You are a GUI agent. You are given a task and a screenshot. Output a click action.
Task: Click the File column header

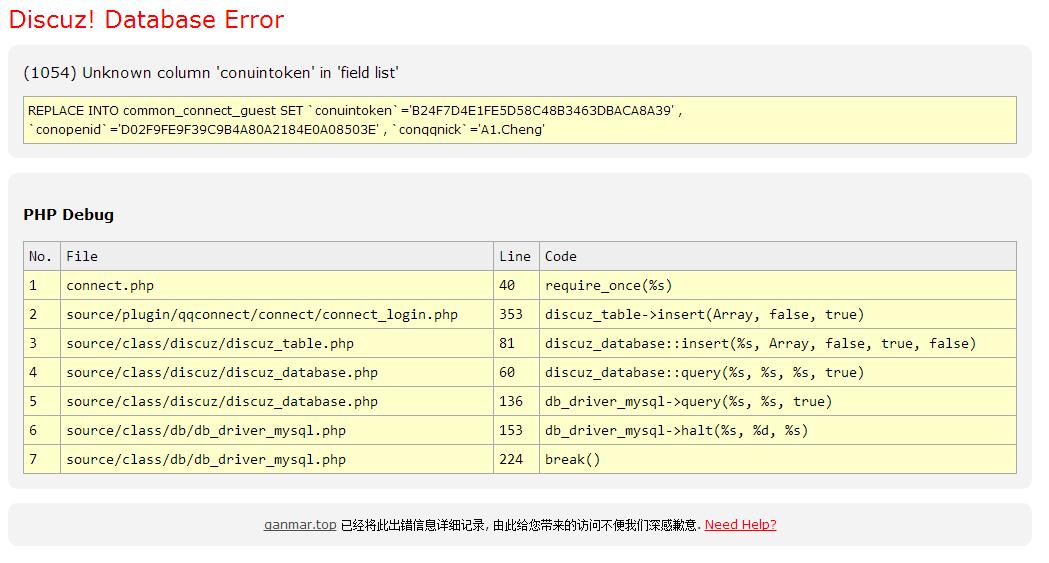click(x=82, y=256)
